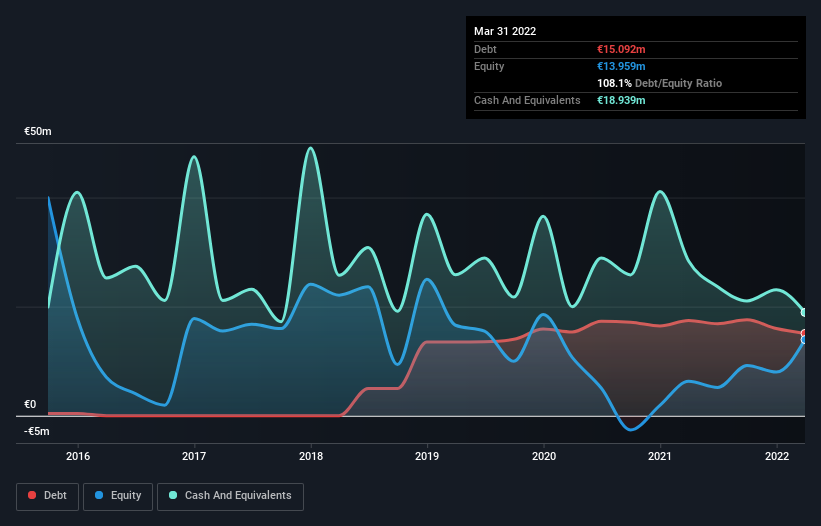
Task: Click the Debt label in tooltip
Action: [x=485, y=49]
